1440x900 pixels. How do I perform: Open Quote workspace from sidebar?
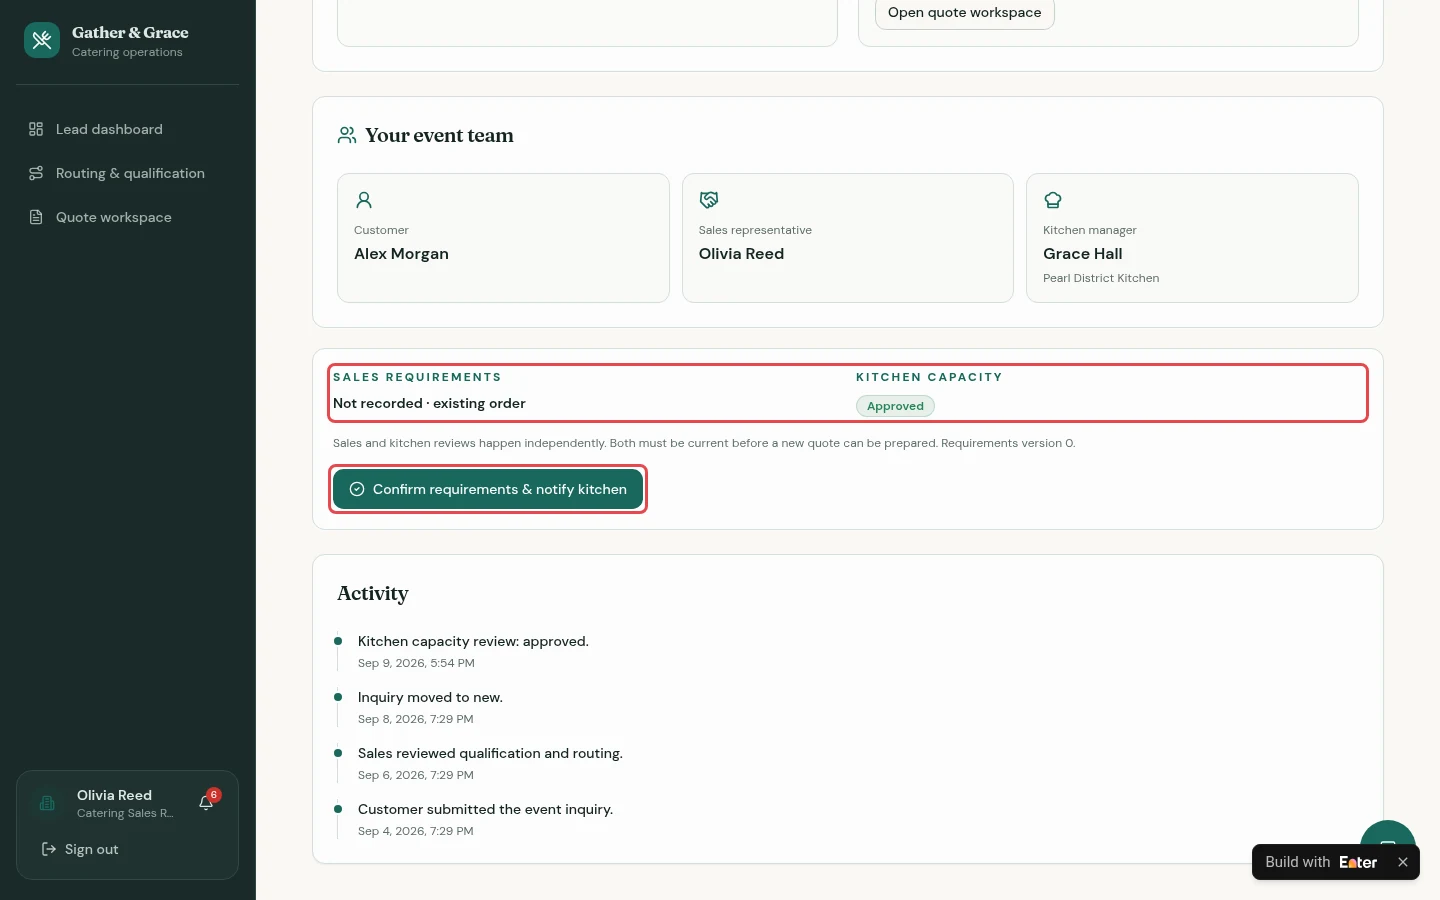pyautogui.click(x=127, y=217)
